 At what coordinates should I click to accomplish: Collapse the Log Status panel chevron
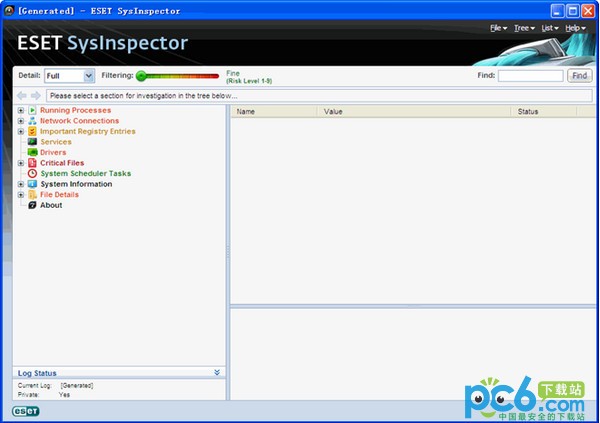tap(217, 372)
